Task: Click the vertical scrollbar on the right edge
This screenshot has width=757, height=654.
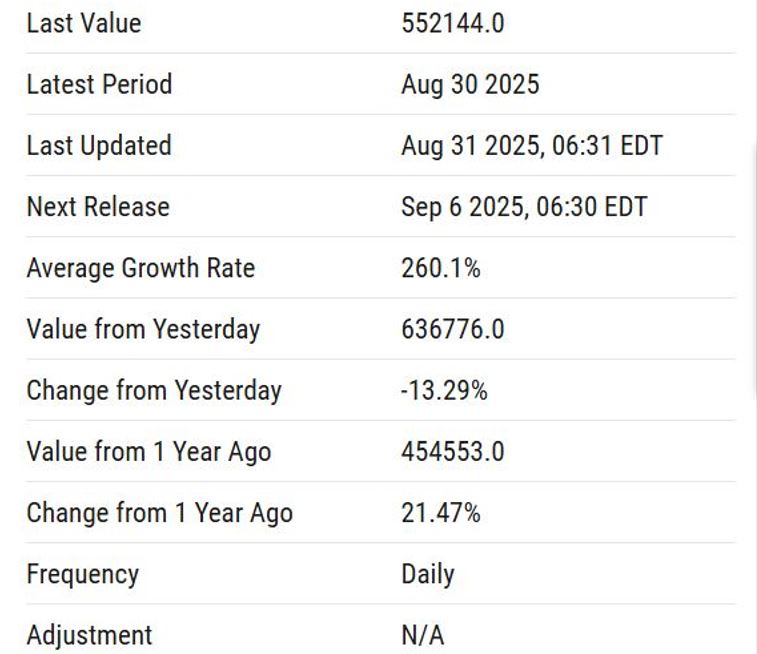Action: [x=753, y=270]
